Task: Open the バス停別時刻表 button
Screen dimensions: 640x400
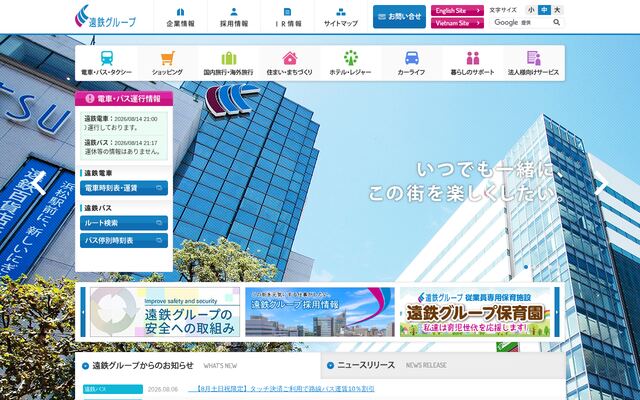Action: pos(124,240)
